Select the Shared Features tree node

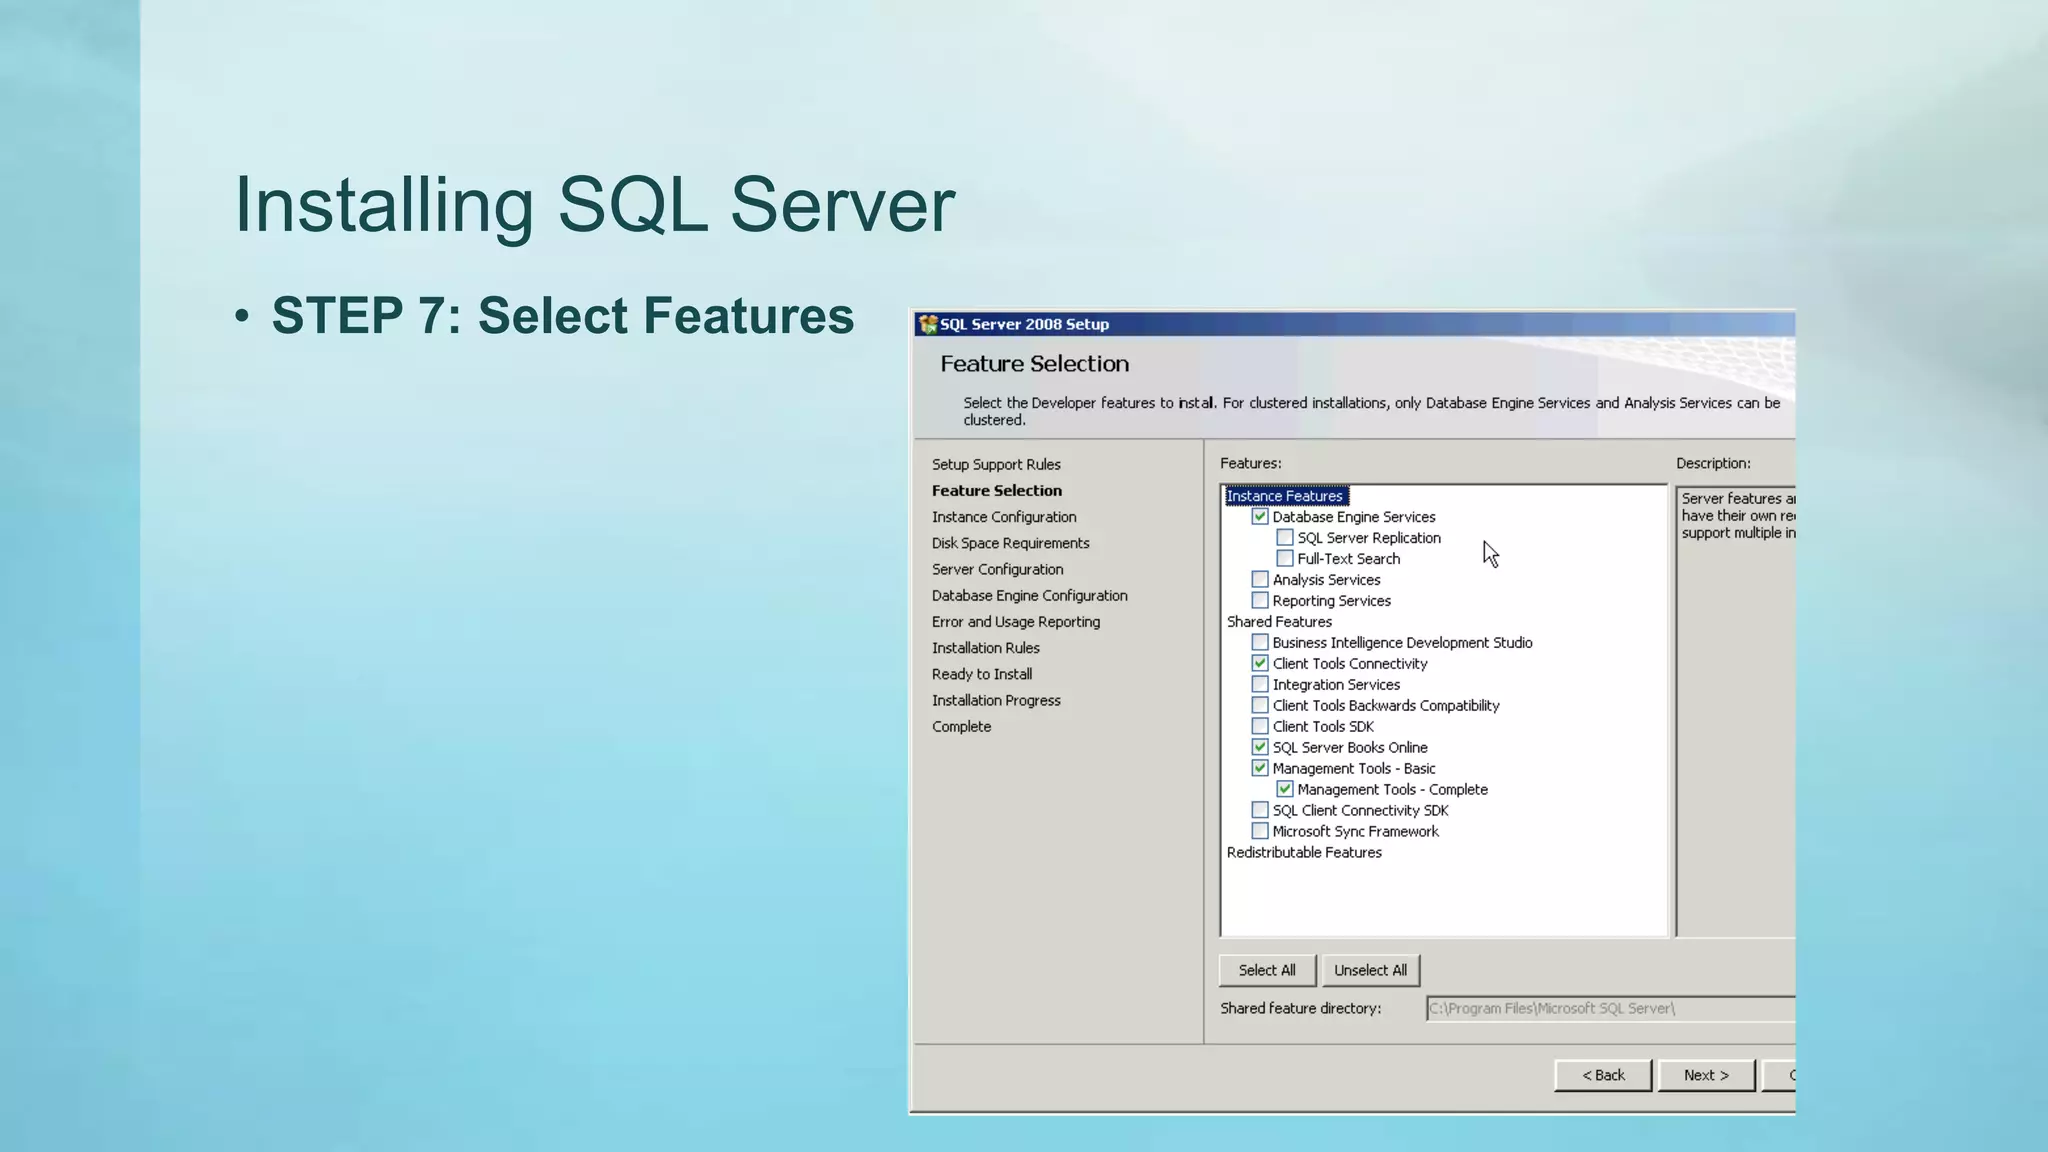pos(1279,622)
